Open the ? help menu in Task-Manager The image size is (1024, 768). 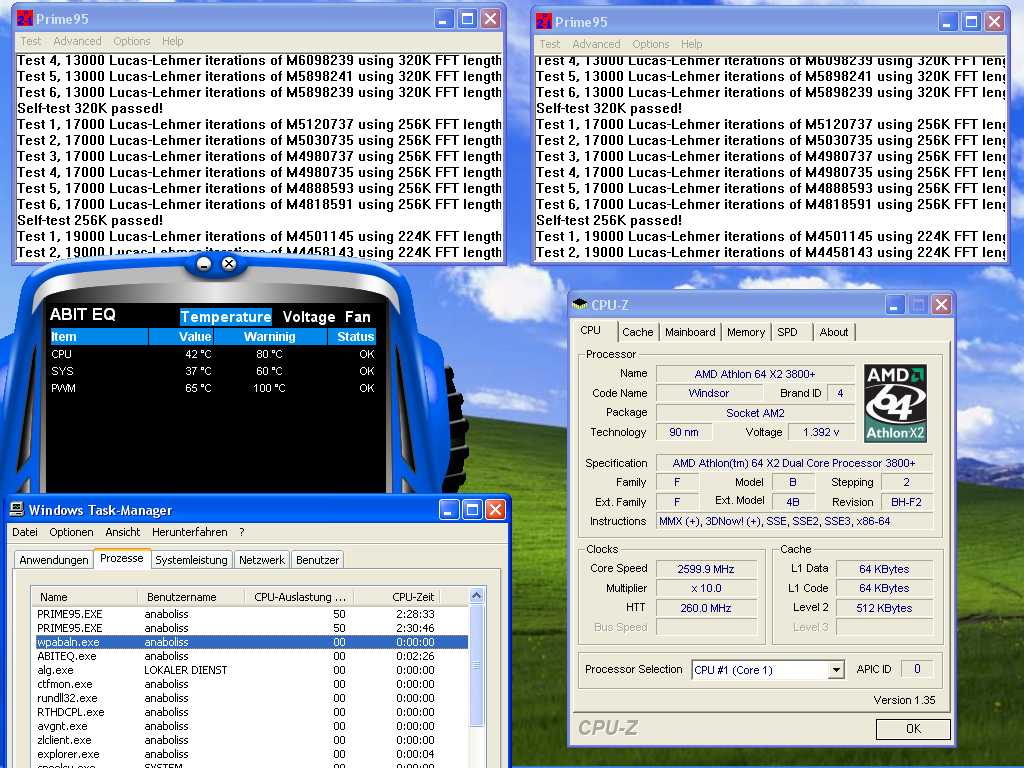pyautogui.click(x=242, y=532)
